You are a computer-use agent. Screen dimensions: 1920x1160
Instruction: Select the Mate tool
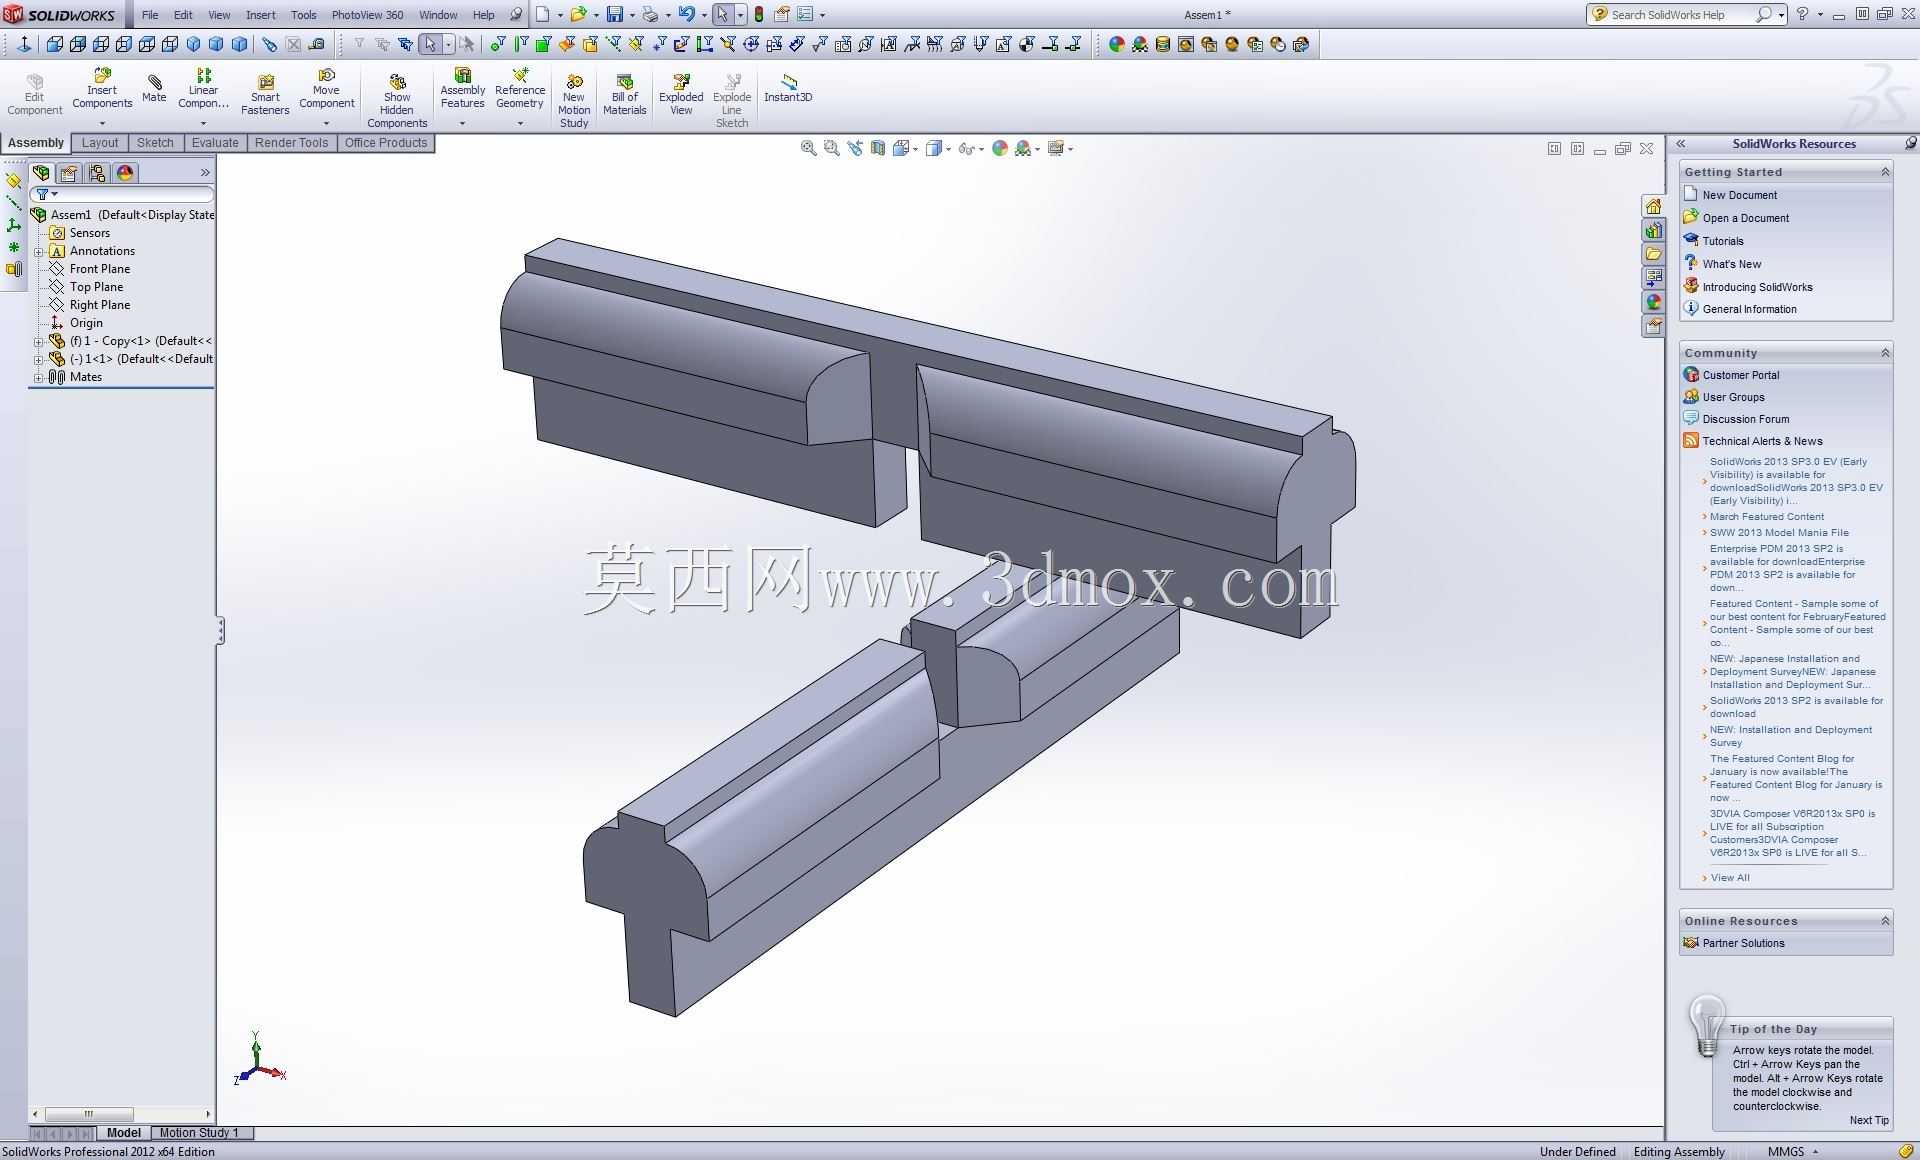[154, 89]
